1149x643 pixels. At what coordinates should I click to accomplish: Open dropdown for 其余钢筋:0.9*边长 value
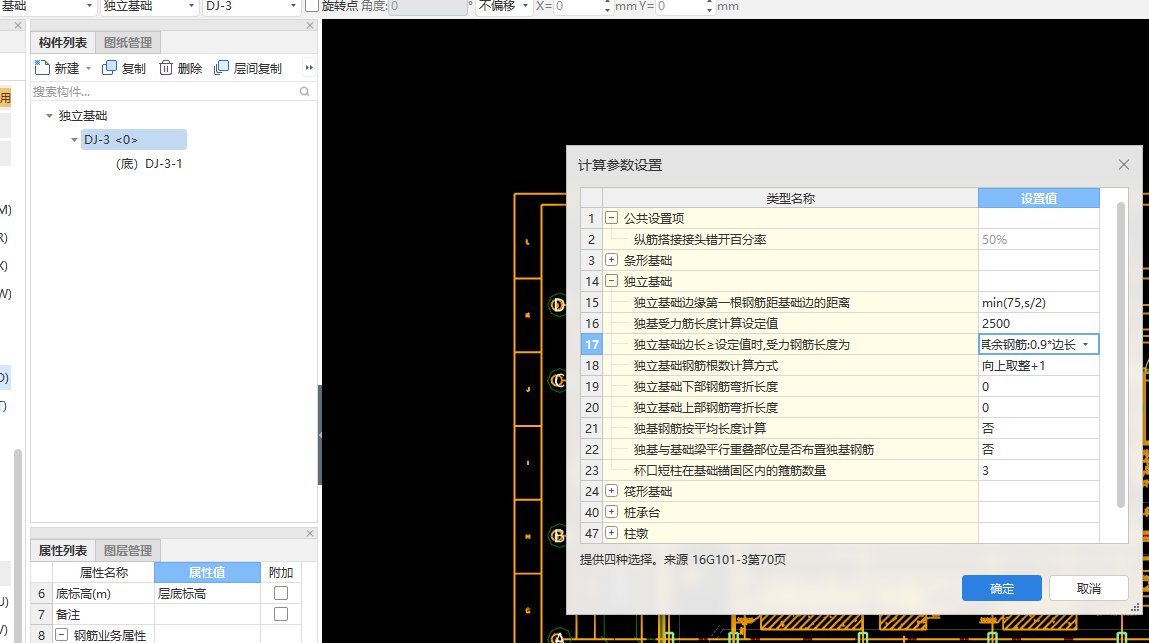[1086, 345]
